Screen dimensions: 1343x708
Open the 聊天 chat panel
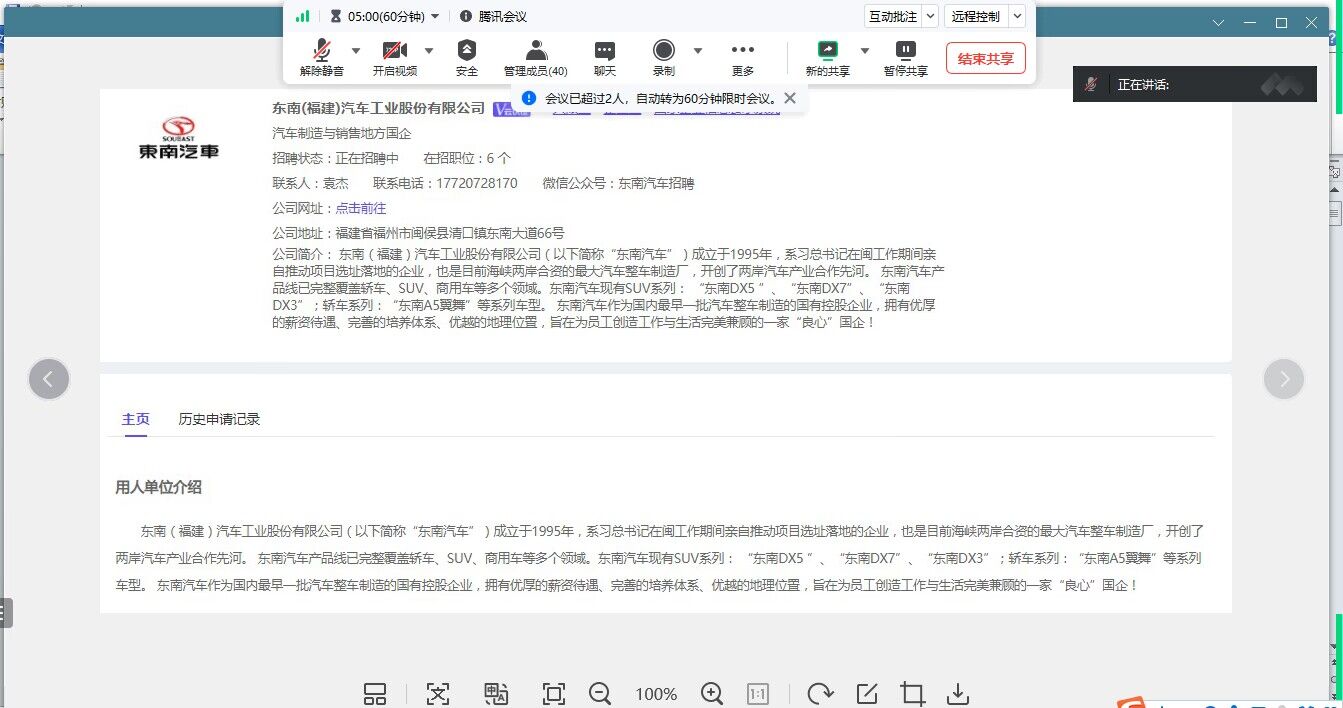(x=605, y=58)
